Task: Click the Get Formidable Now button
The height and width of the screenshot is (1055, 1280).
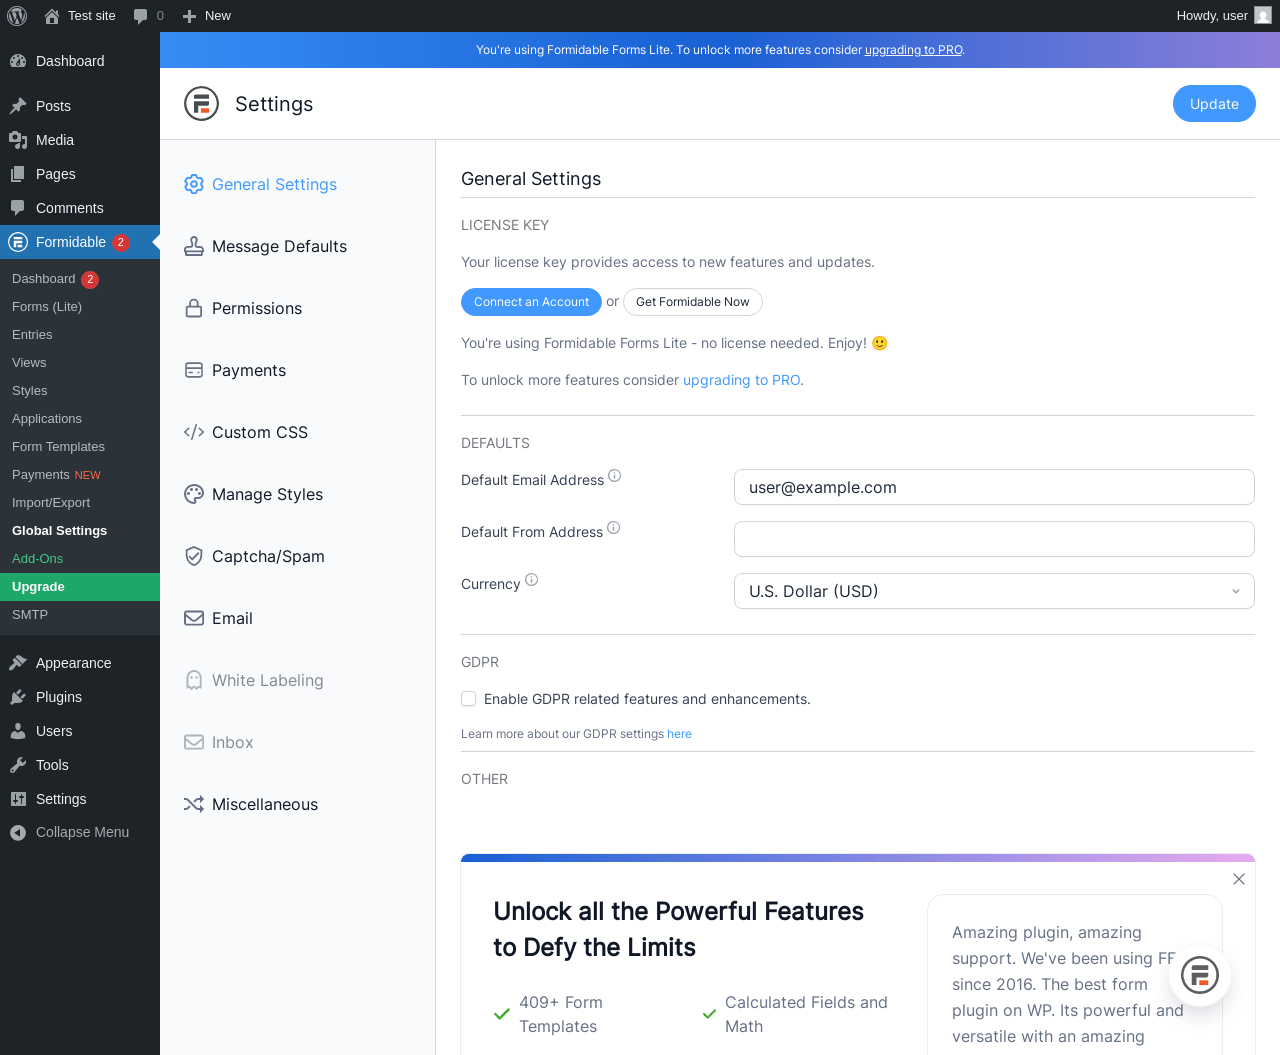Action: (692, 302)
